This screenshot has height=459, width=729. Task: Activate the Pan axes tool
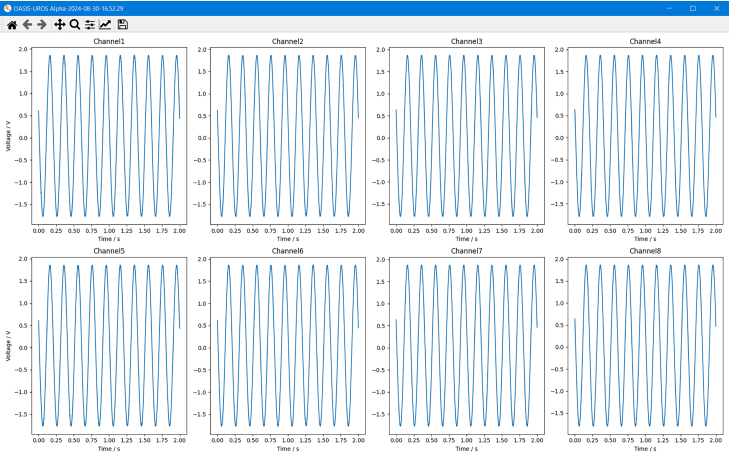(x=60, y=25)
